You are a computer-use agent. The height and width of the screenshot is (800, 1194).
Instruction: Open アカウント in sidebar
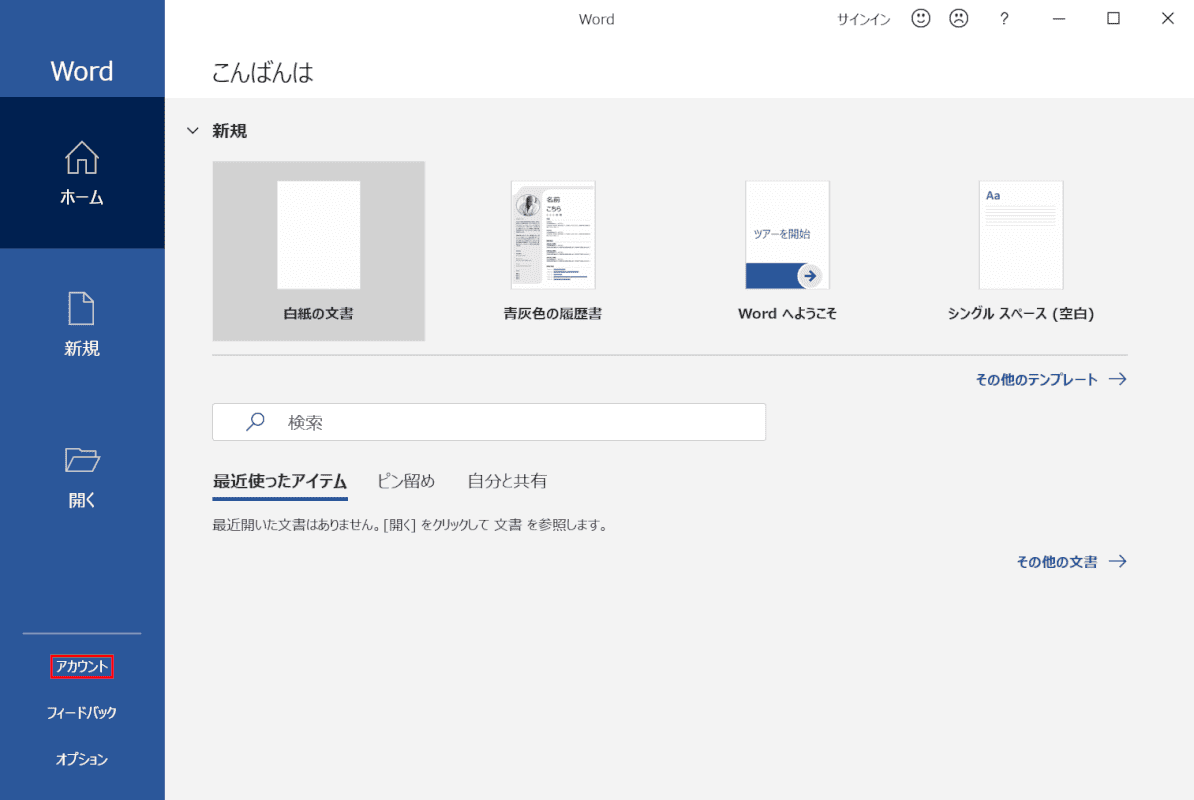81,666
